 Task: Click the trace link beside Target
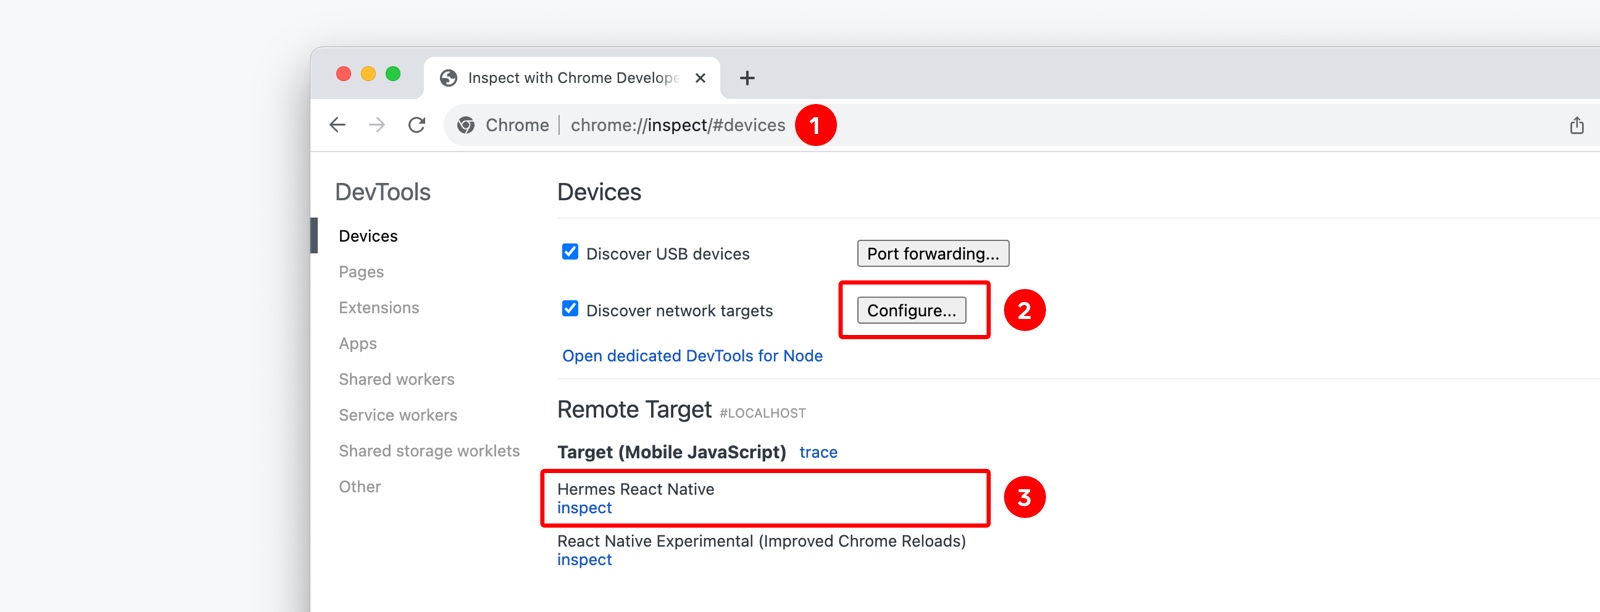(818, 452)
